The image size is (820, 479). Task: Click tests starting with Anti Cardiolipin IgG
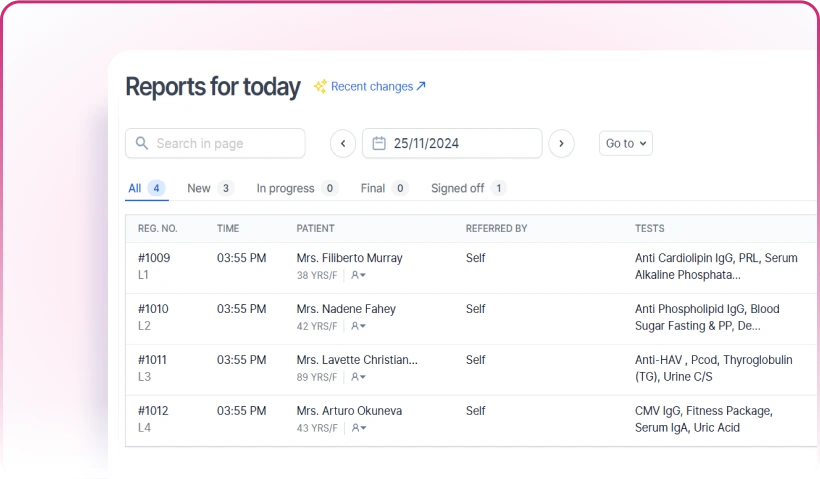pos(716,266)
